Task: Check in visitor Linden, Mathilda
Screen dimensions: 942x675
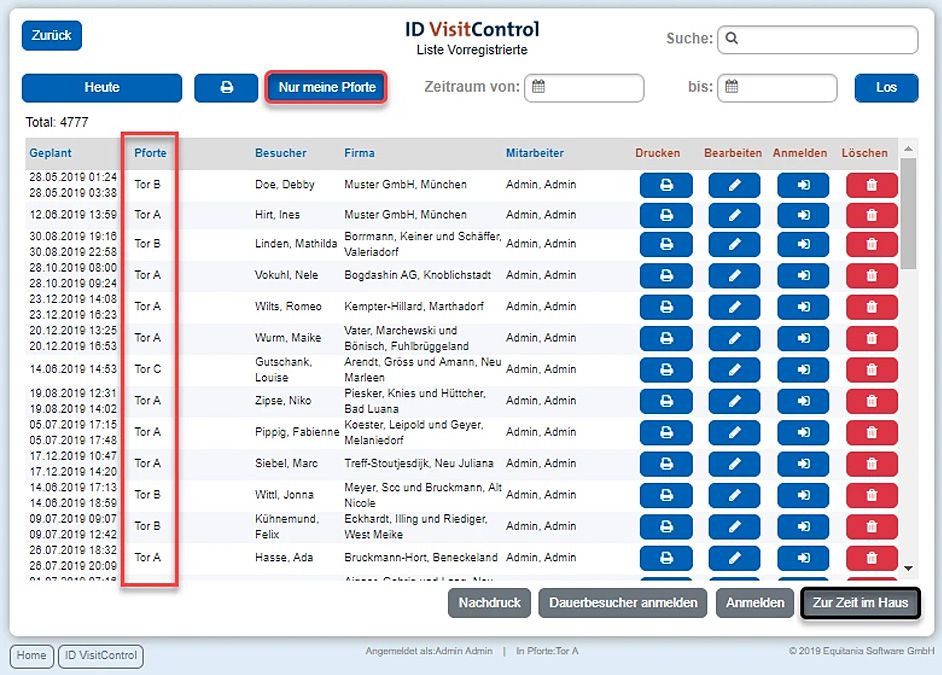Action: (803, 244)
